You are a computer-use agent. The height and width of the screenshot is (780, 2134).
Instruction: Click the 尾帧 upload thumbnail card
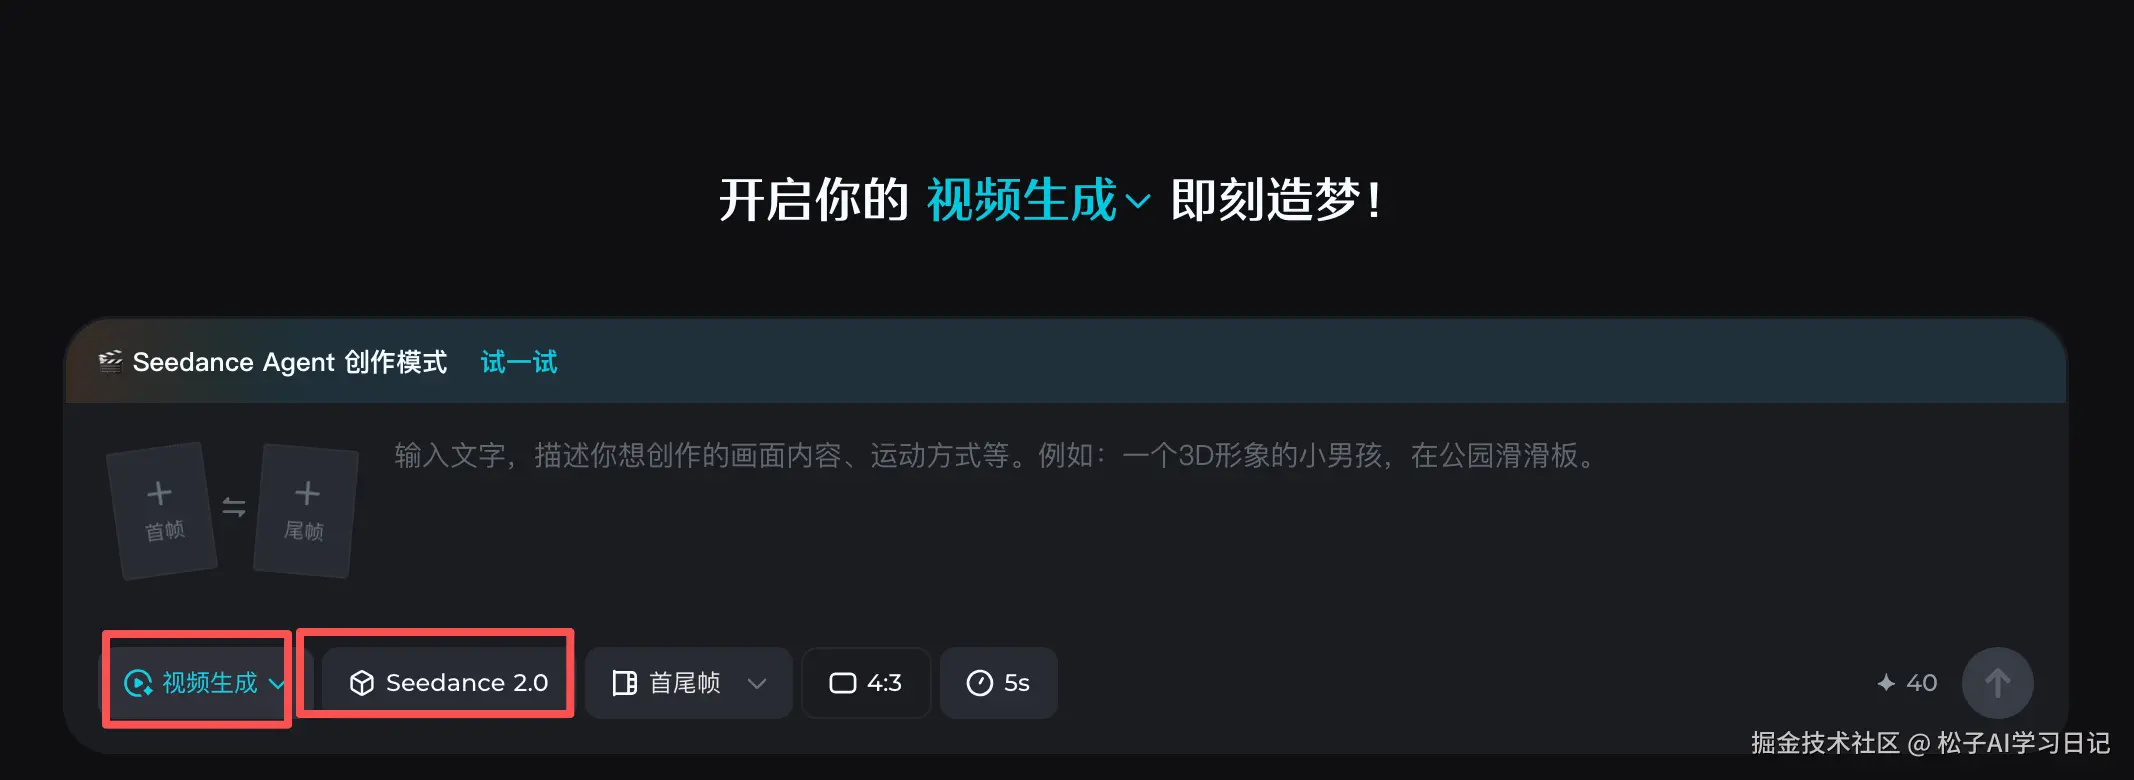pyautogui.click(x=306, y=510)
